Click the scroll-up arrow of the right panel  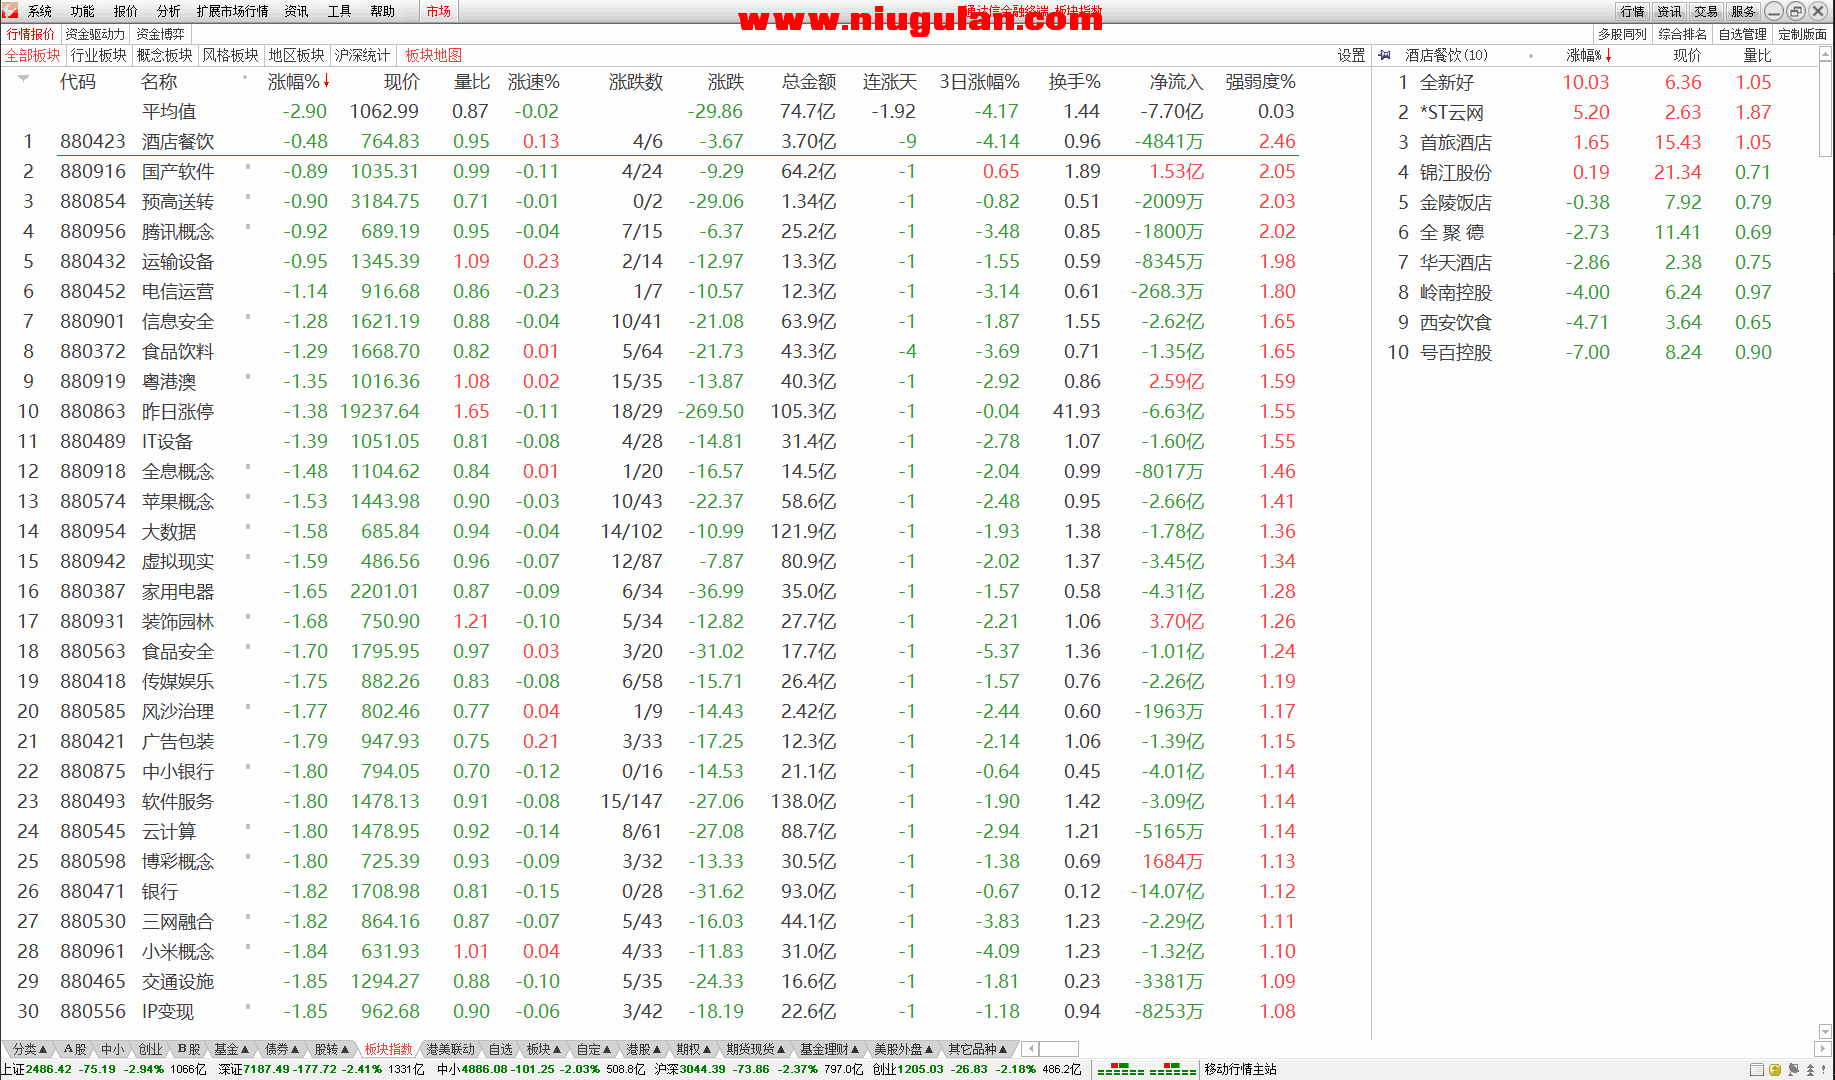click(1826, 55)
